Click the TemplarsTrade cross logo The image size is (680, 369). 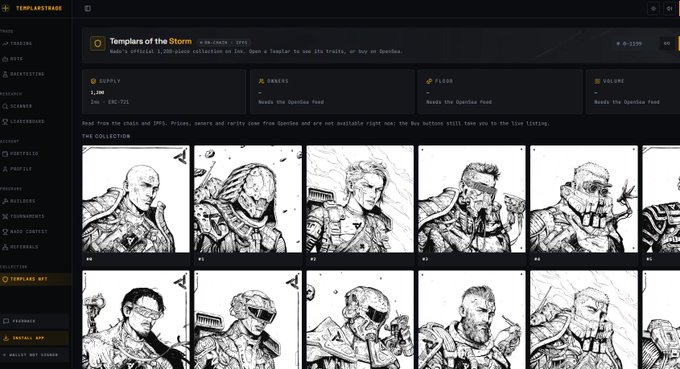point(6,8)
